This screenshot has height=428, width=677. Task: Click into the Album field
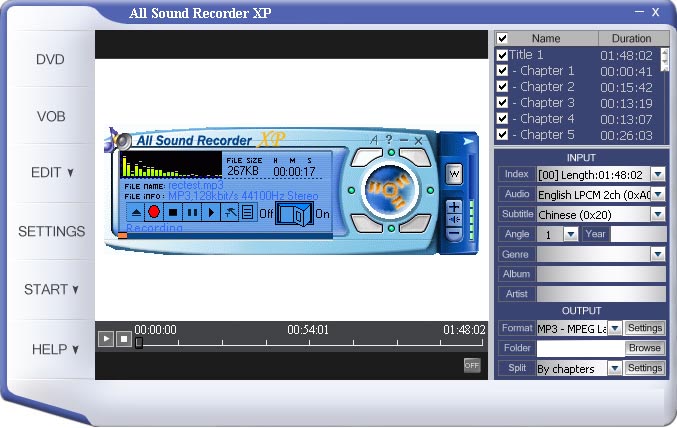click(601, 274)
